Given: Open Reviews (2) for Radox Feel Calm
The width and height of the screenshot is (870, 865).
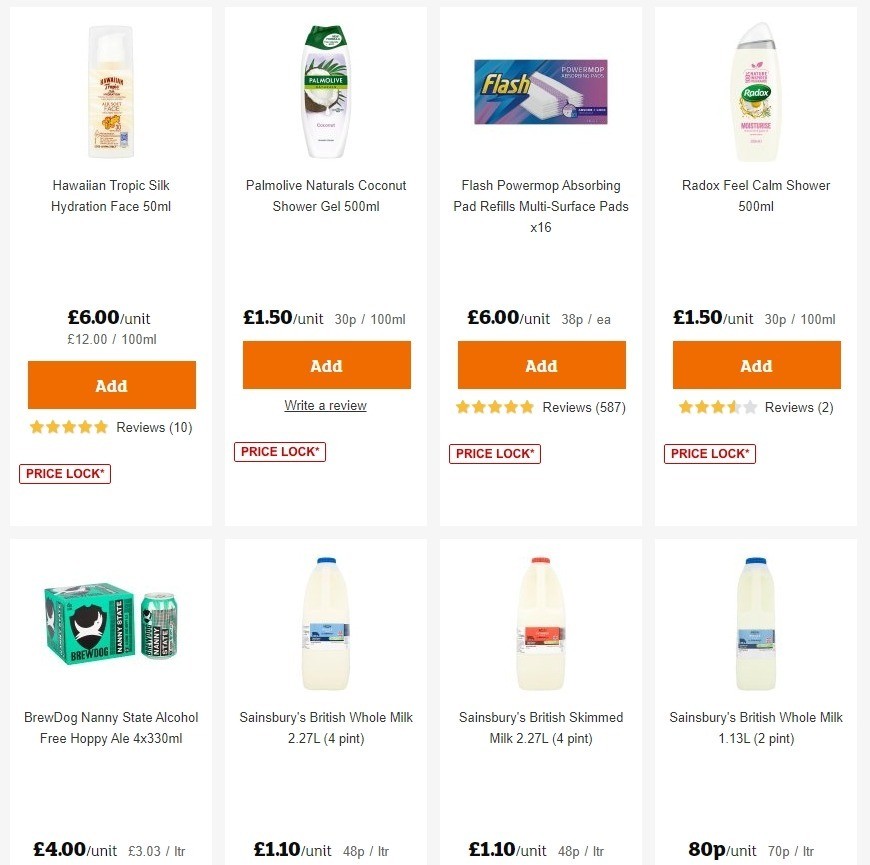Looking at the screenshot, I should [x=798, y=407].
